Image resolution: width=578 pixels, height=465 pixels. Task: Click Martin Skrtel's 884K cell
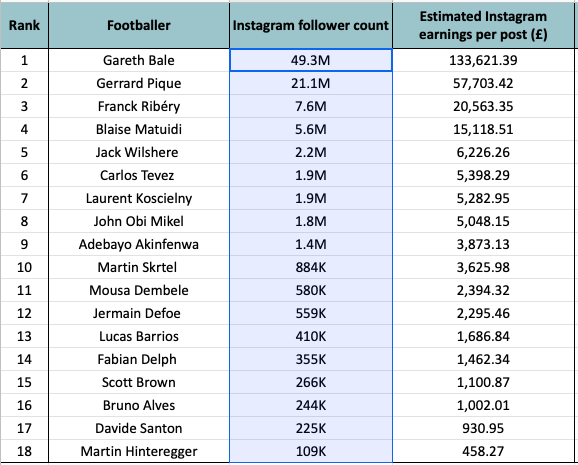[311, 267]
